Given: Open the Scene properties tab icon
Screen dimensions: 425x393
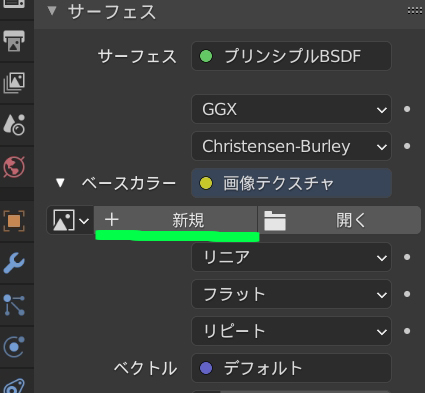Looking at the screenshot, I should pyautogui.click(x=14, y=125).
